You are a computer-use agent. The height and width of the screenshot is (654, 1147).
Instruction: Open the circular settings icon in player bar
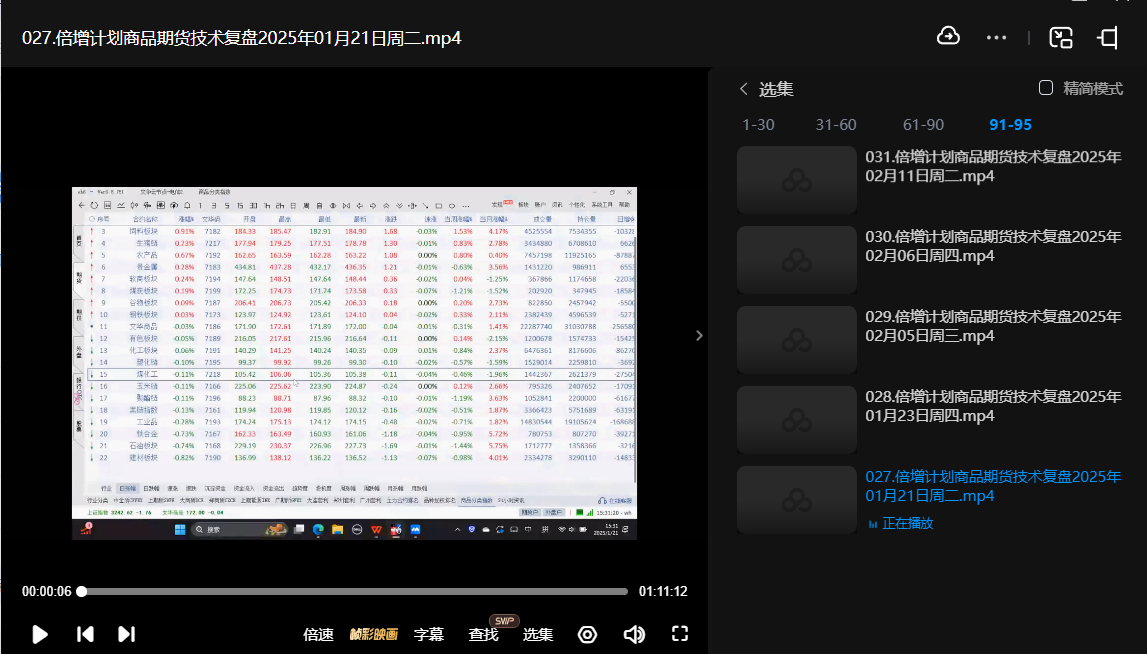point(587,634)
